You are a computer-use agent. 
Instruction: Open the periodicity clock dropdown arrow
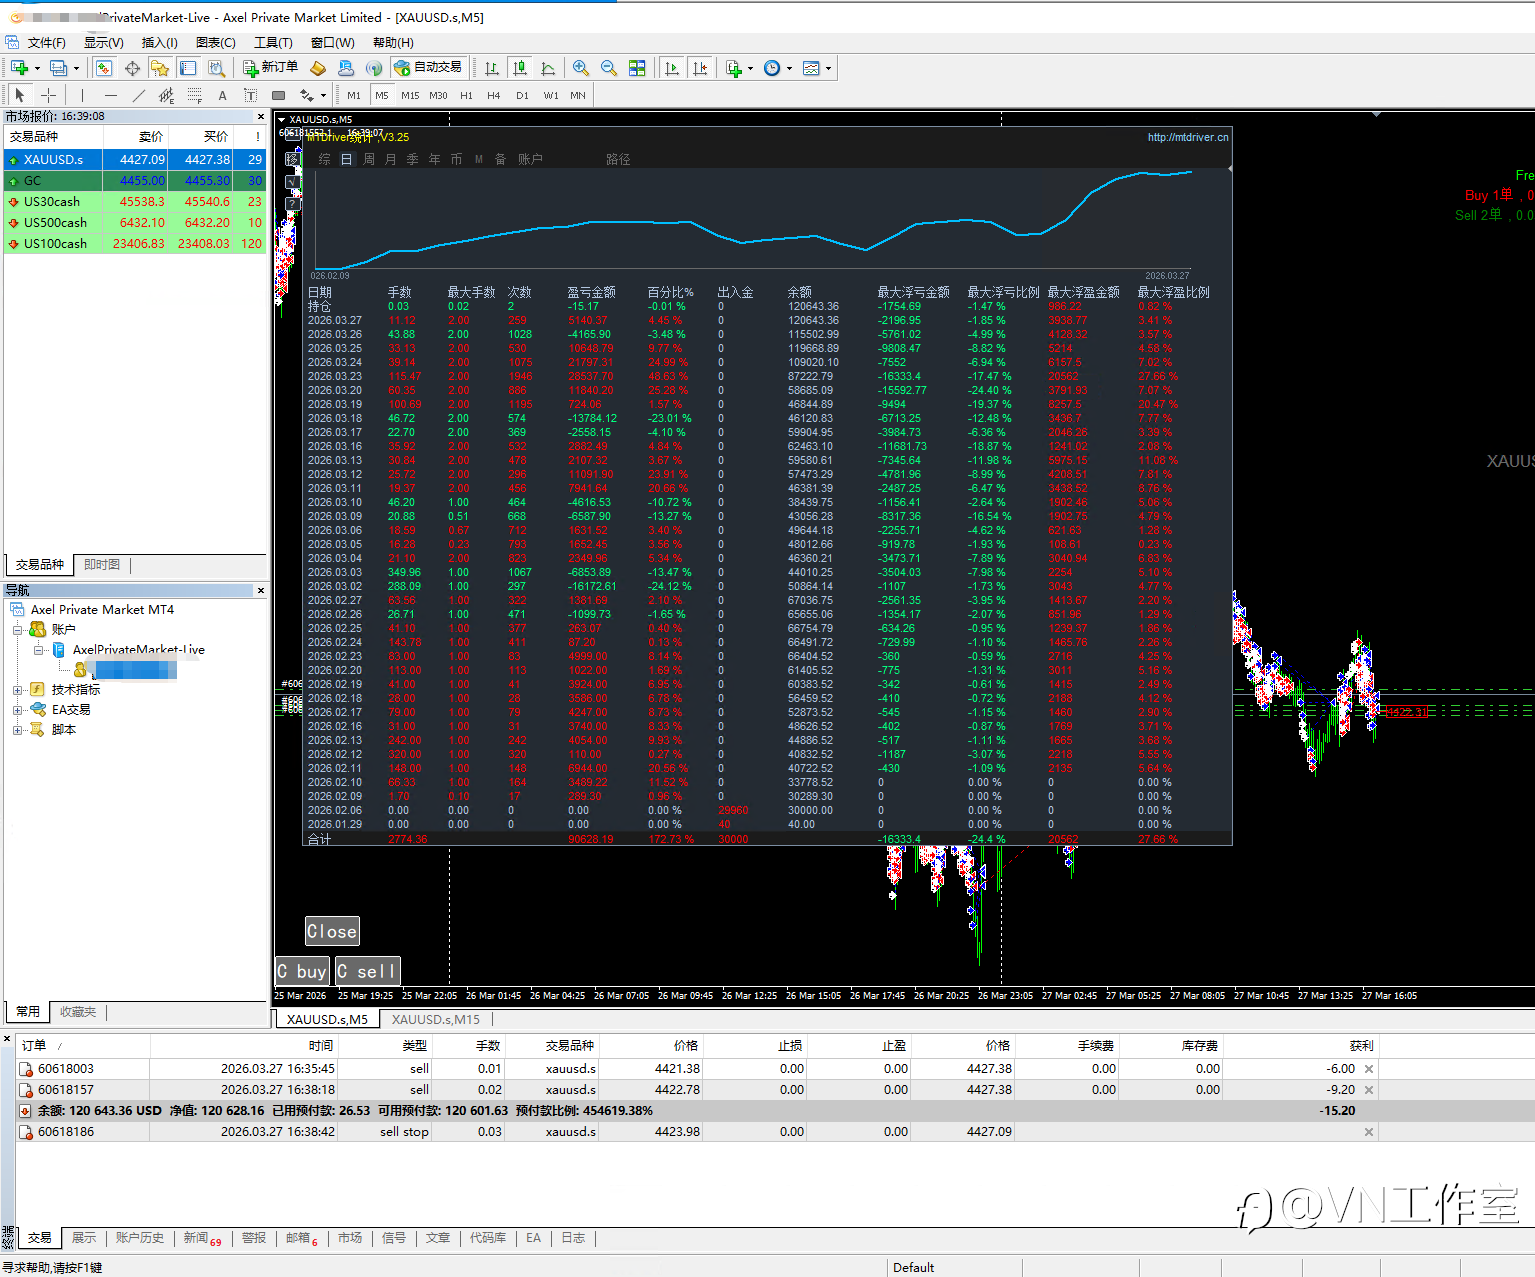pyautogui.click(x=789, y=69)
